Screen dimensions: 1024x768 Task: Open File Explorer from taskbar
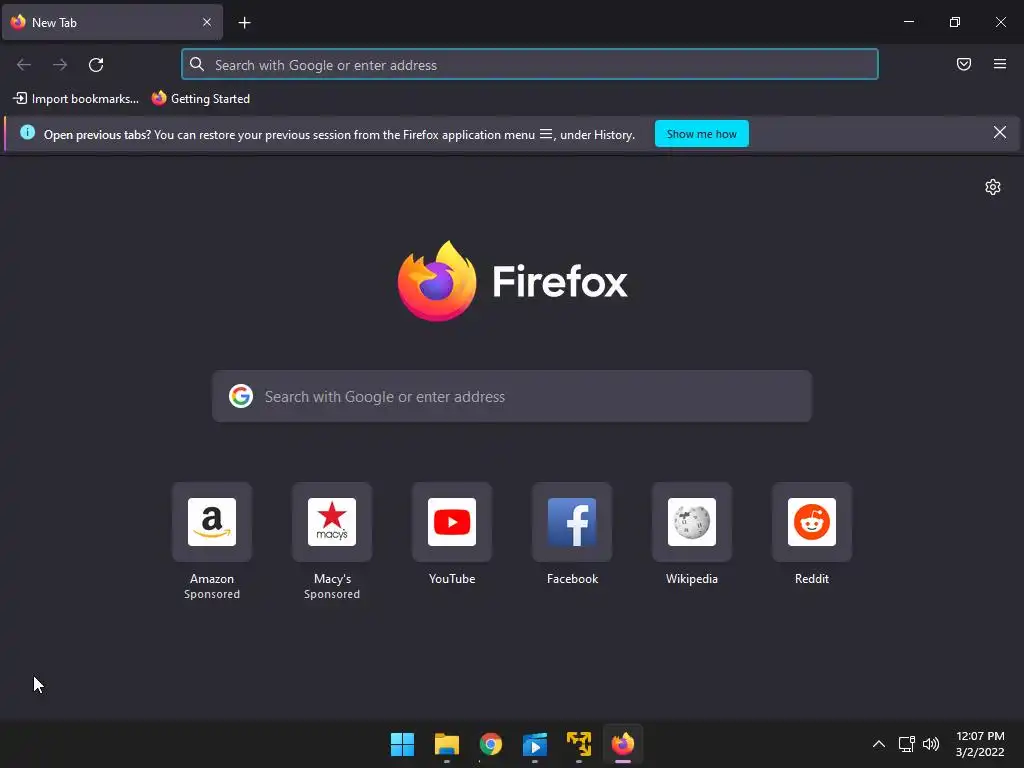pyautogui.click(x=447, y=744)
